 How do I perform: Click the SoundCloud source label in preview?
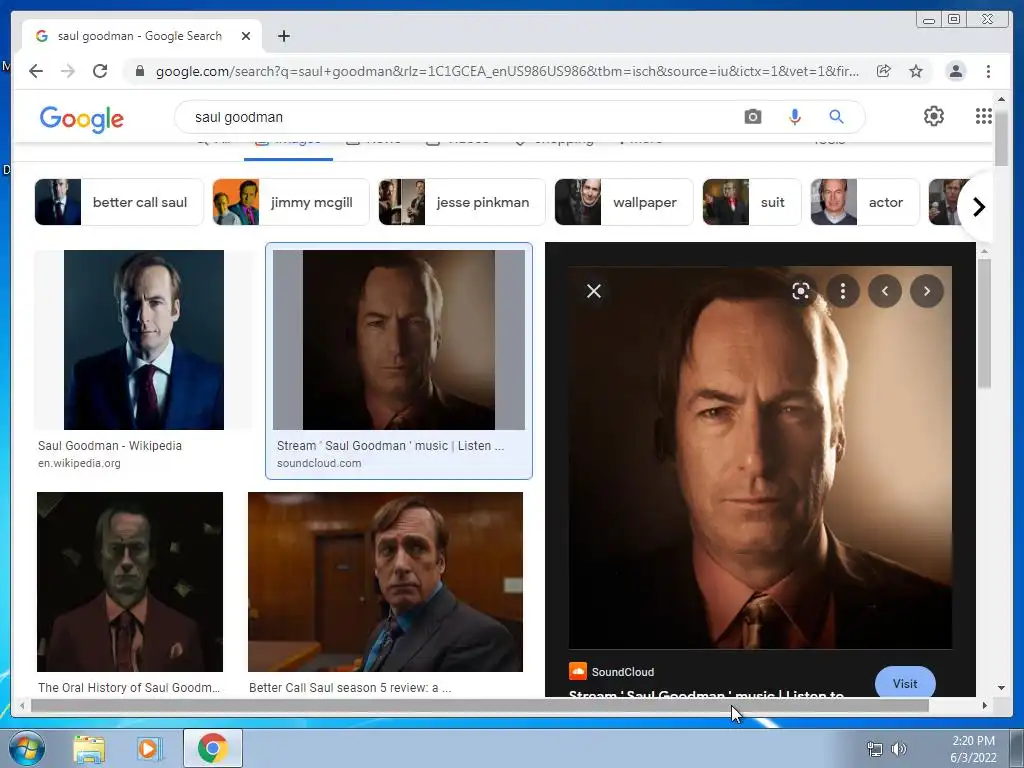[x=622, y=672]
